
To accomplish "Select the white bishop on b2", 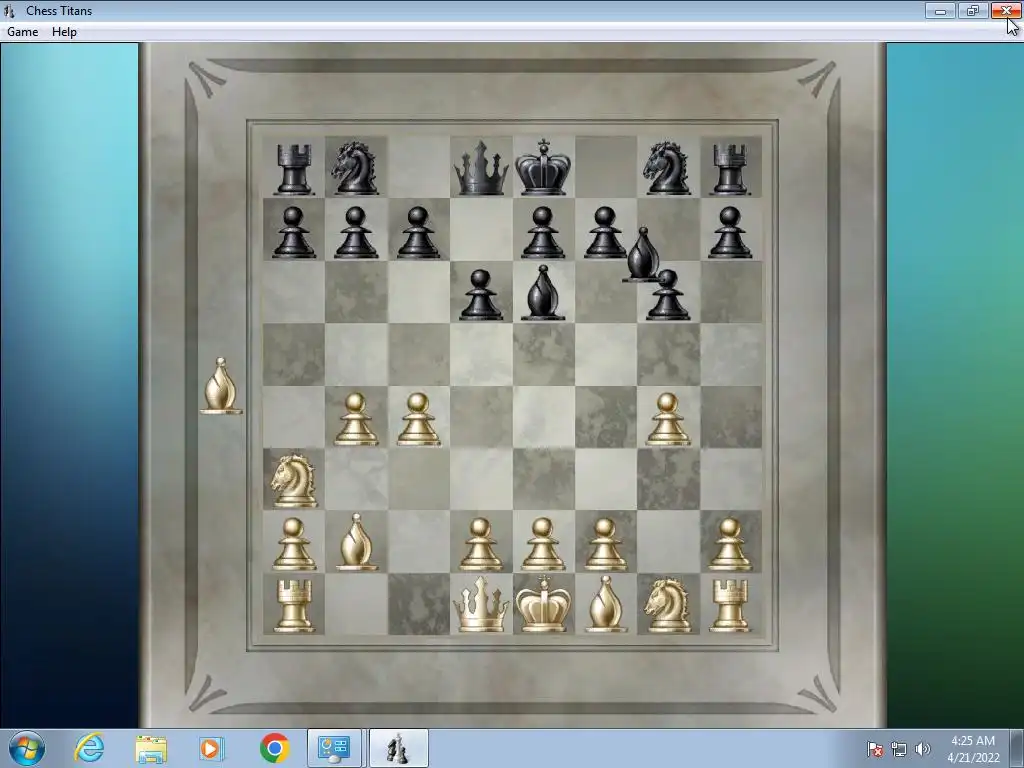I will (x=356, y=542).
